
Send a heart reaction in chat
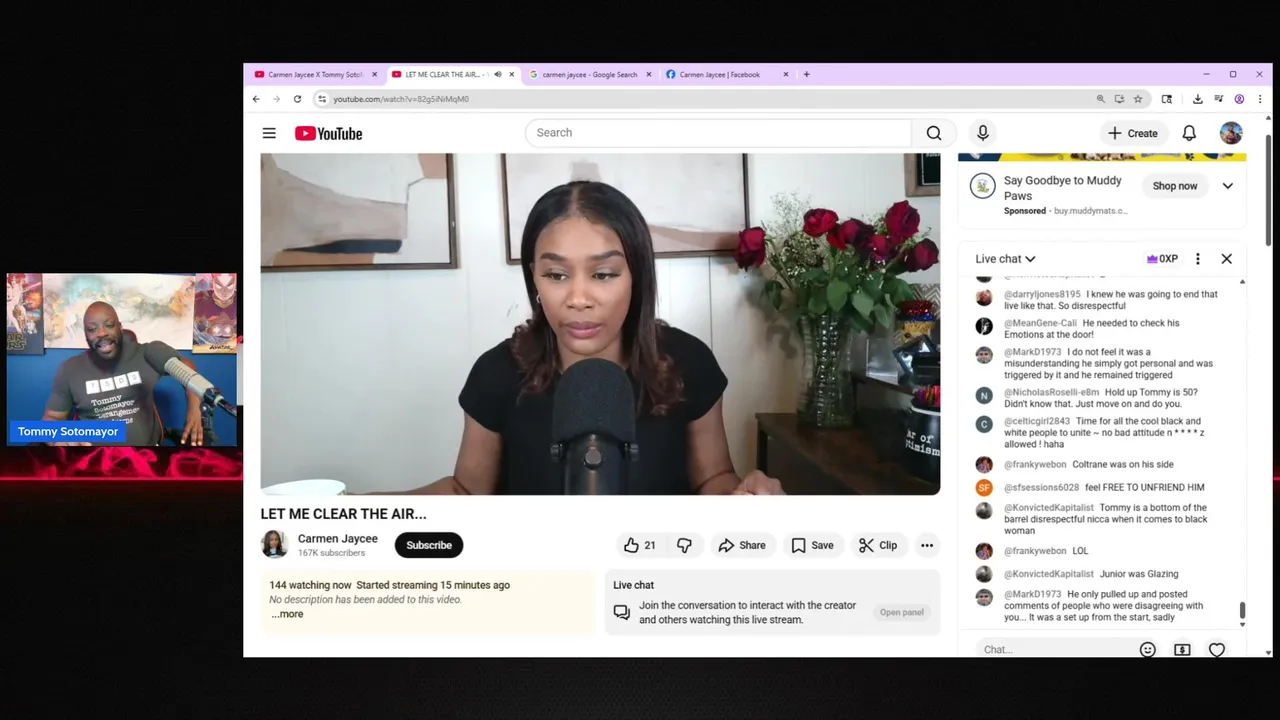pyautogui.click(x=1217, y=650)
